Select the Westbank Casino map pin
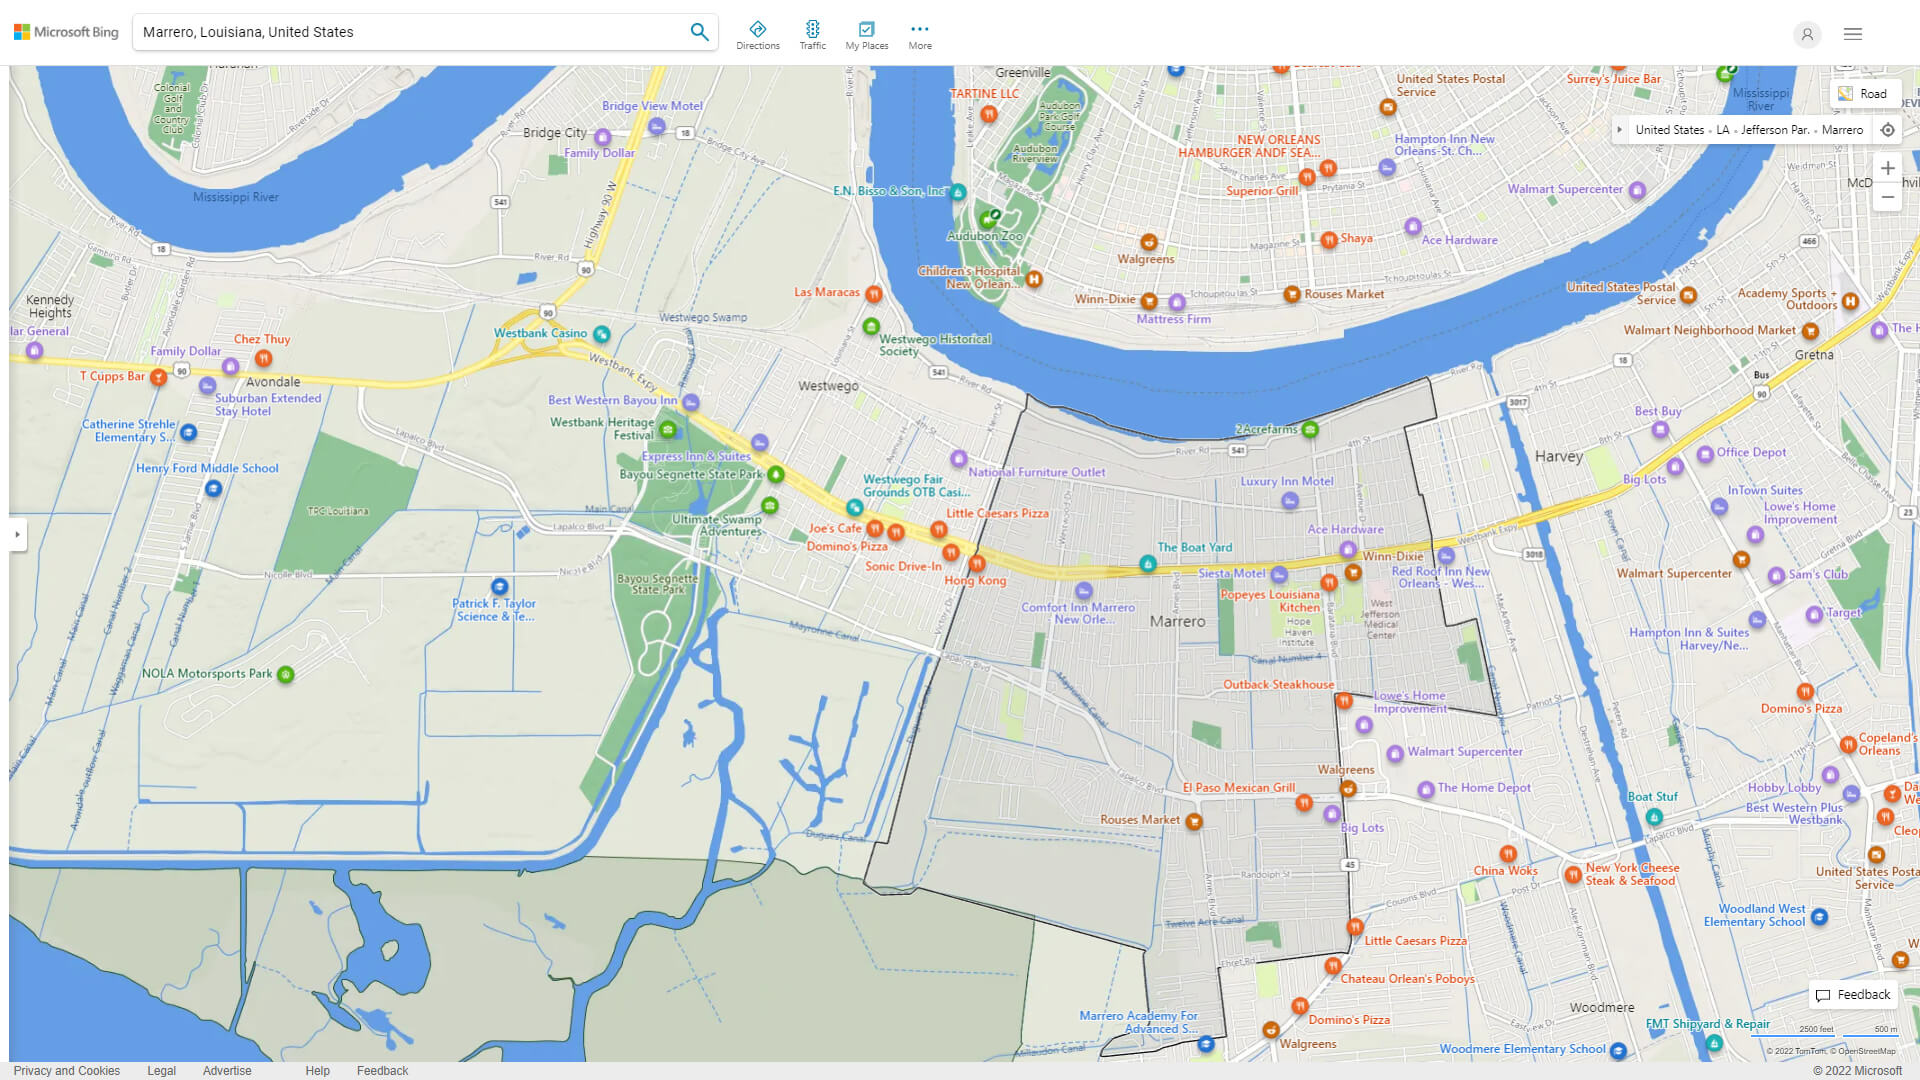Screen dimensions: 1920x1080 coord(601,334)
